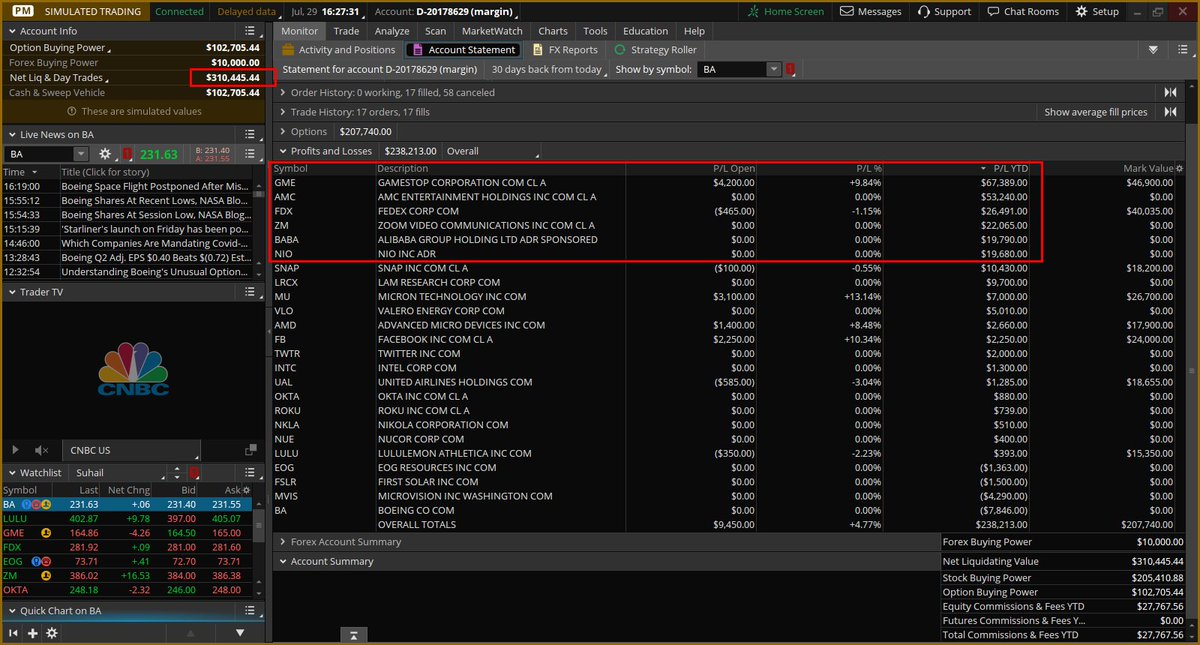Click Show average fill prices button
This screenshot has width=1200, height=645.
click(1096, 112)
